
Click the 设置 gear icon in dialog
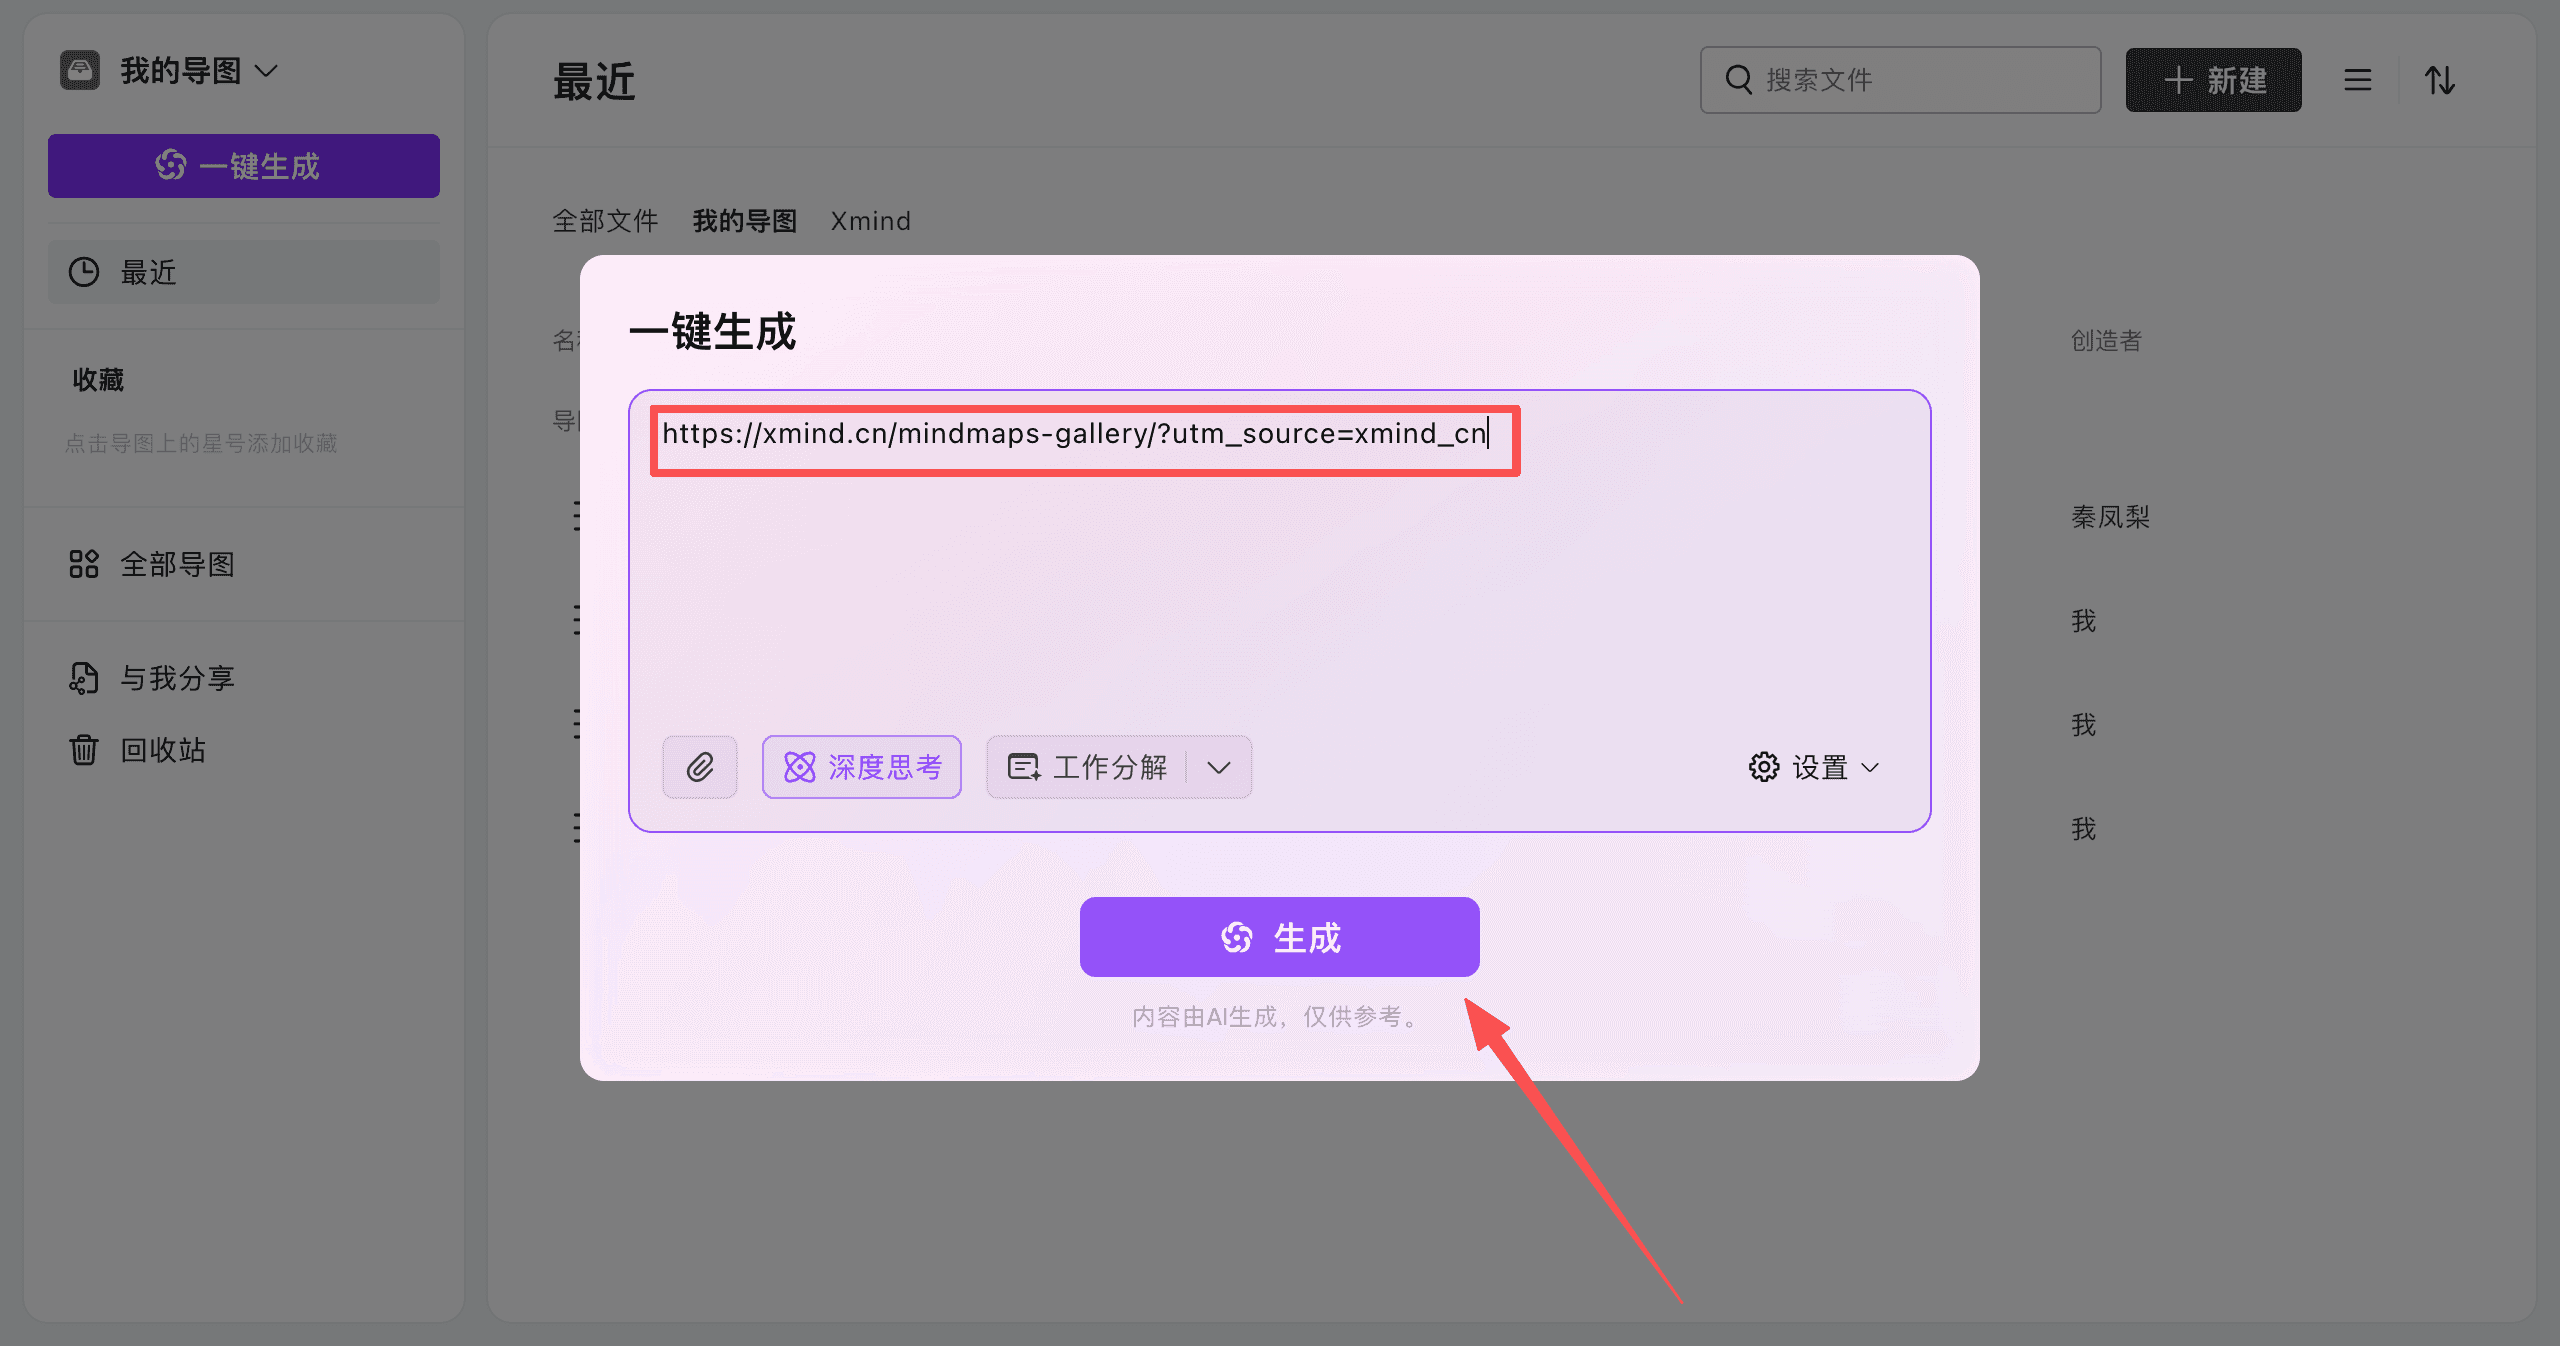coord(1765,767)
